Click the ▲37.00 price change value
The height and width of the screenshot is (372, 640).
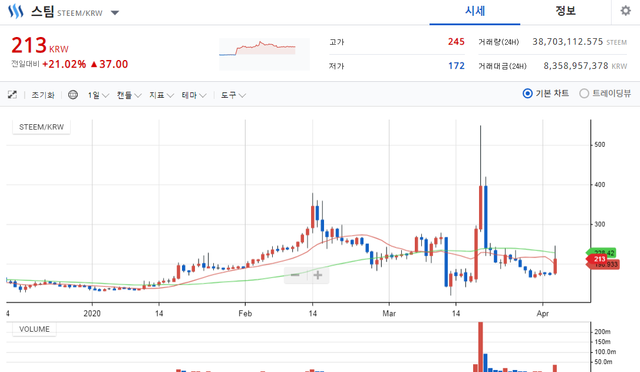[109, 65]
